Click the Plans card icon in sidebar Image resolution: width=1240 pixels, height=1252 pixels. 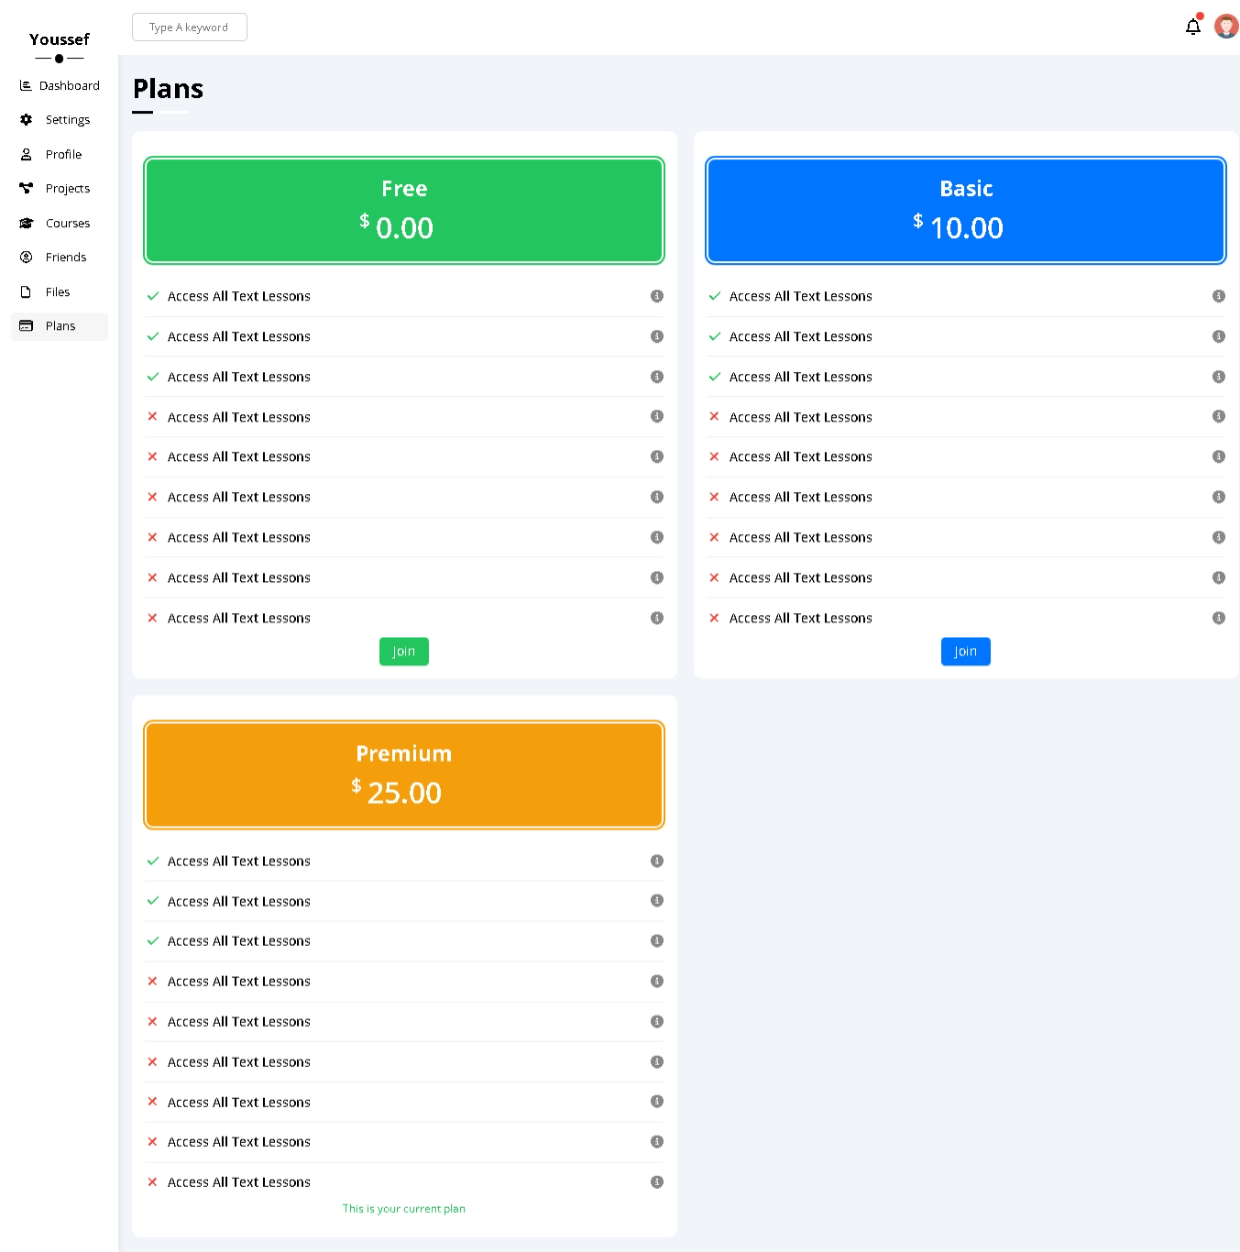tap(26, 326)
